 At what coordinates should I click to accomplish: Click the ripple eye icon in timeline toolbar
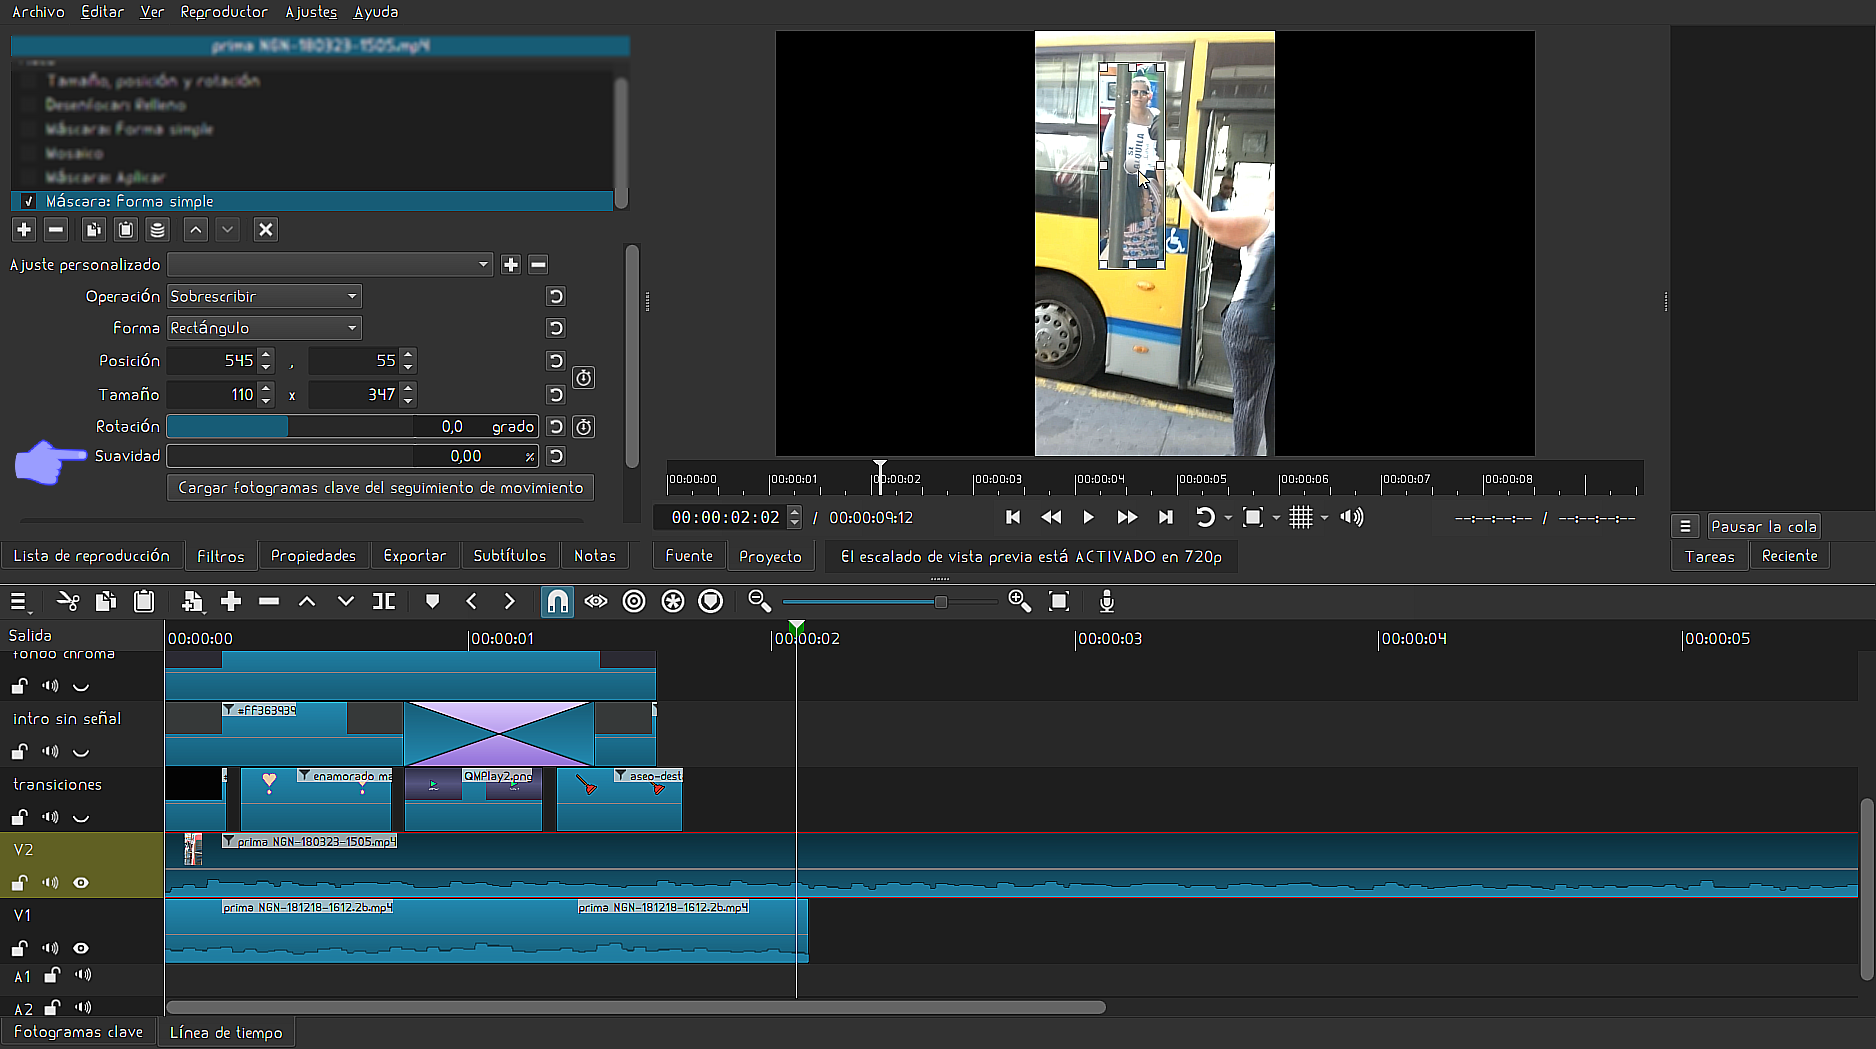[596, 601]
